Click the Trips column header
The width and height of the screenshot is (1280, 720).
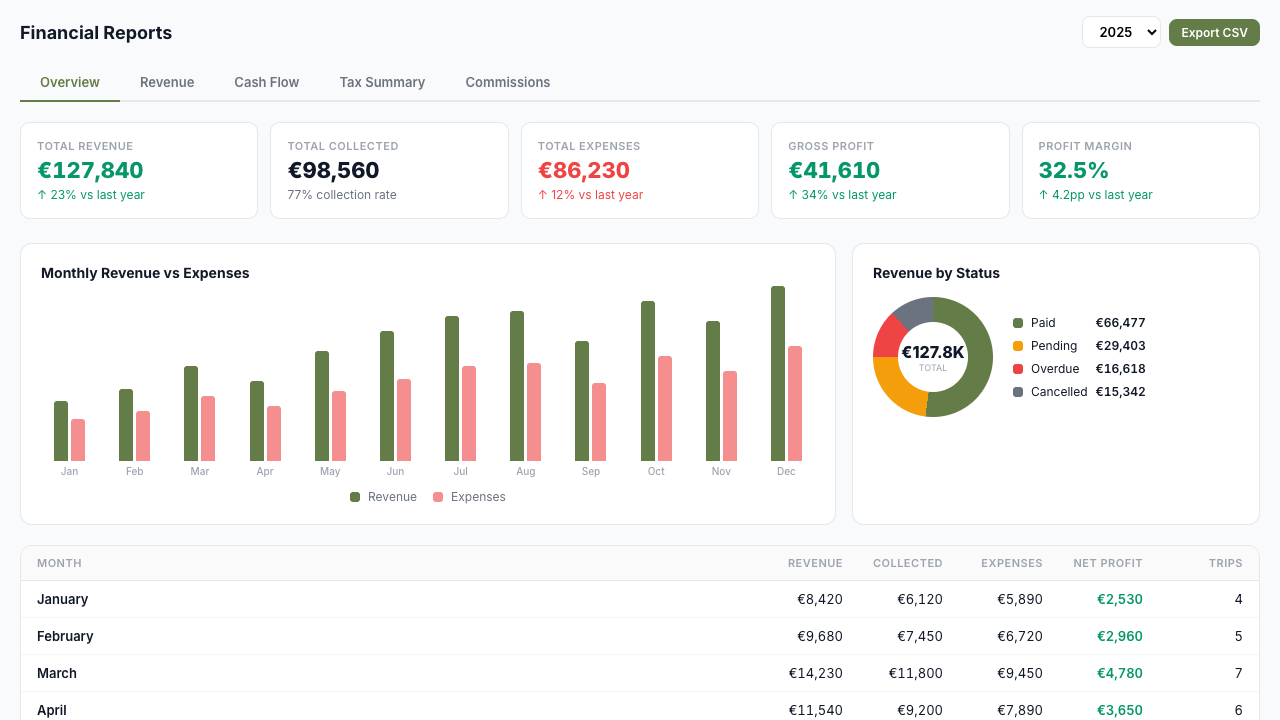(x=1226, y=563)
